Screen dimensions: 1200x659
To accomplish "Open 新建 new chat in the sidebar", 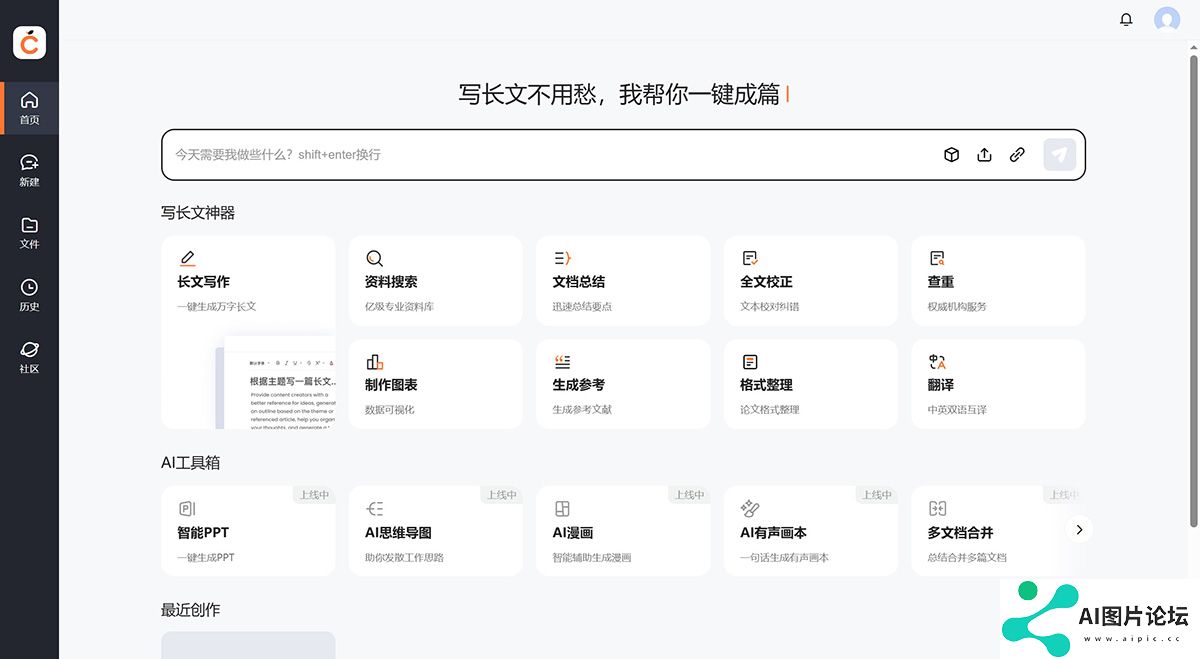I will 30,170.
